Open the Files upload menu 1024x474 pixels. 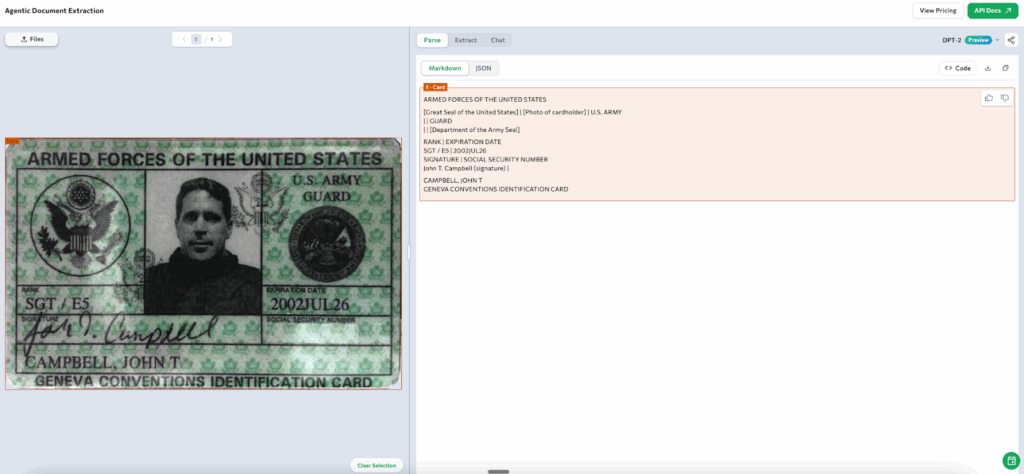click(32, 39)
